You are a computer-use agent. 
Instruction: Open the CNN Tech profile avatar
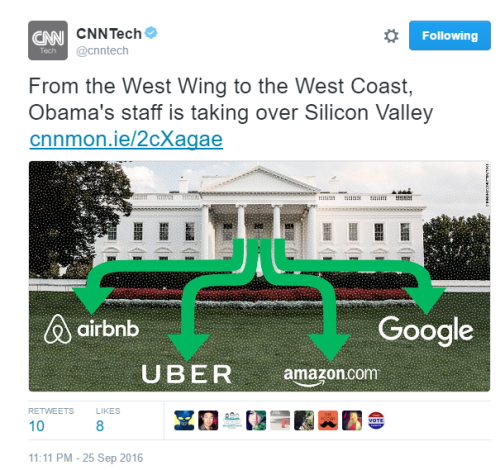tap(48, 40)
